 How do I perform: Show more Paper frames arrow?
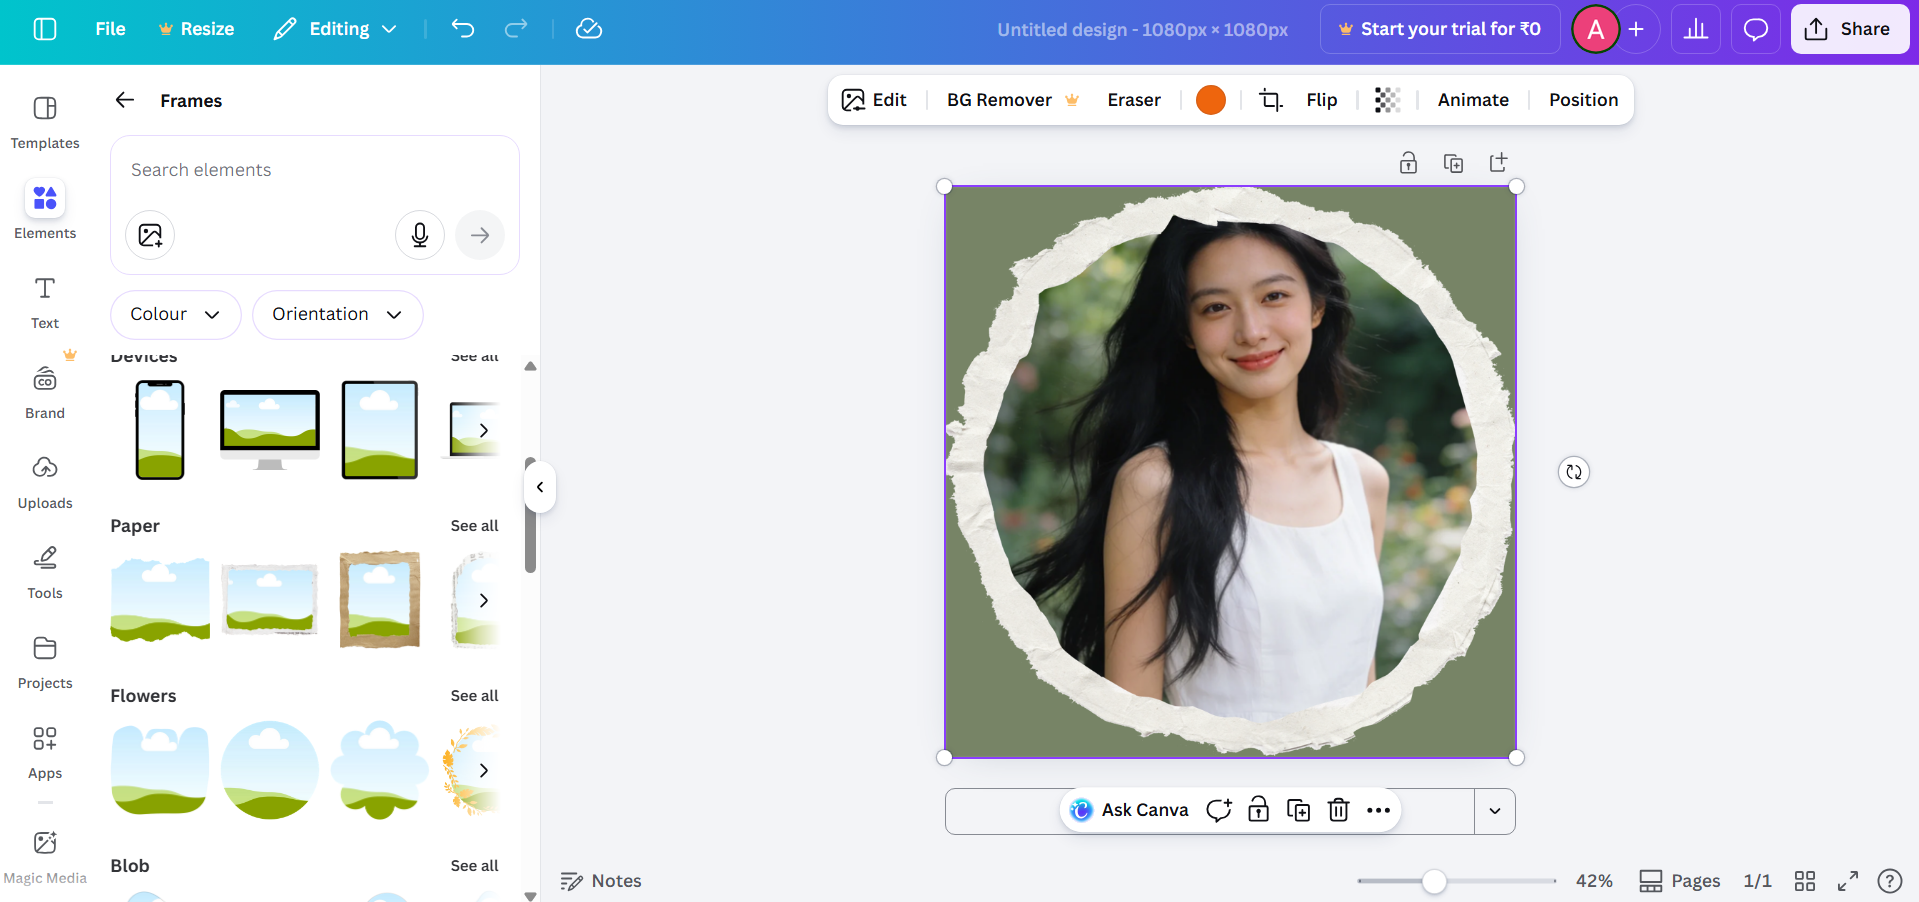click(x=484, y=600)
